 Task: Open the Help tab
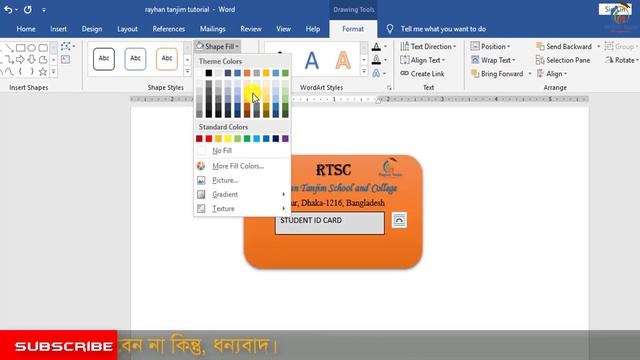tap(313, 29)
